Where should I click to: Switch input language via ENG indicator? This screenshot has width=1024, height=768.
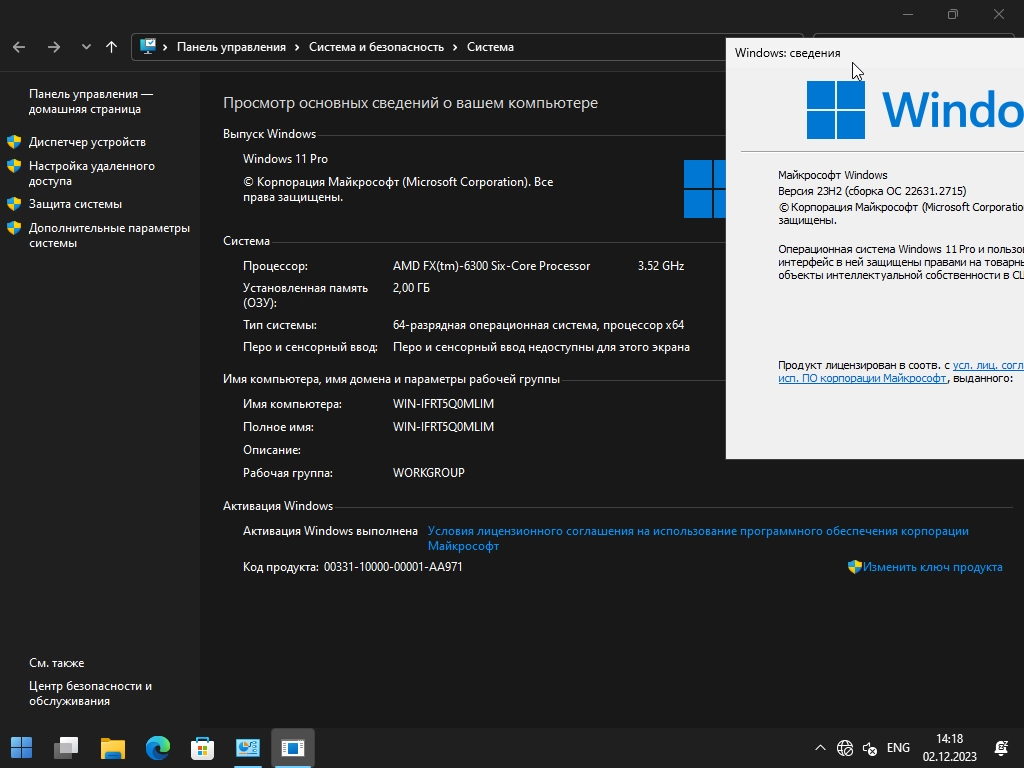pos(898,748)
